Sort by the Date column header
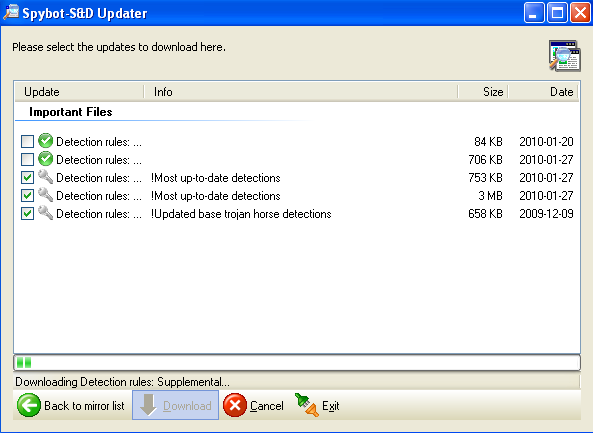The height and width of the screenshot is (433, 593). [x=543, y=92]
